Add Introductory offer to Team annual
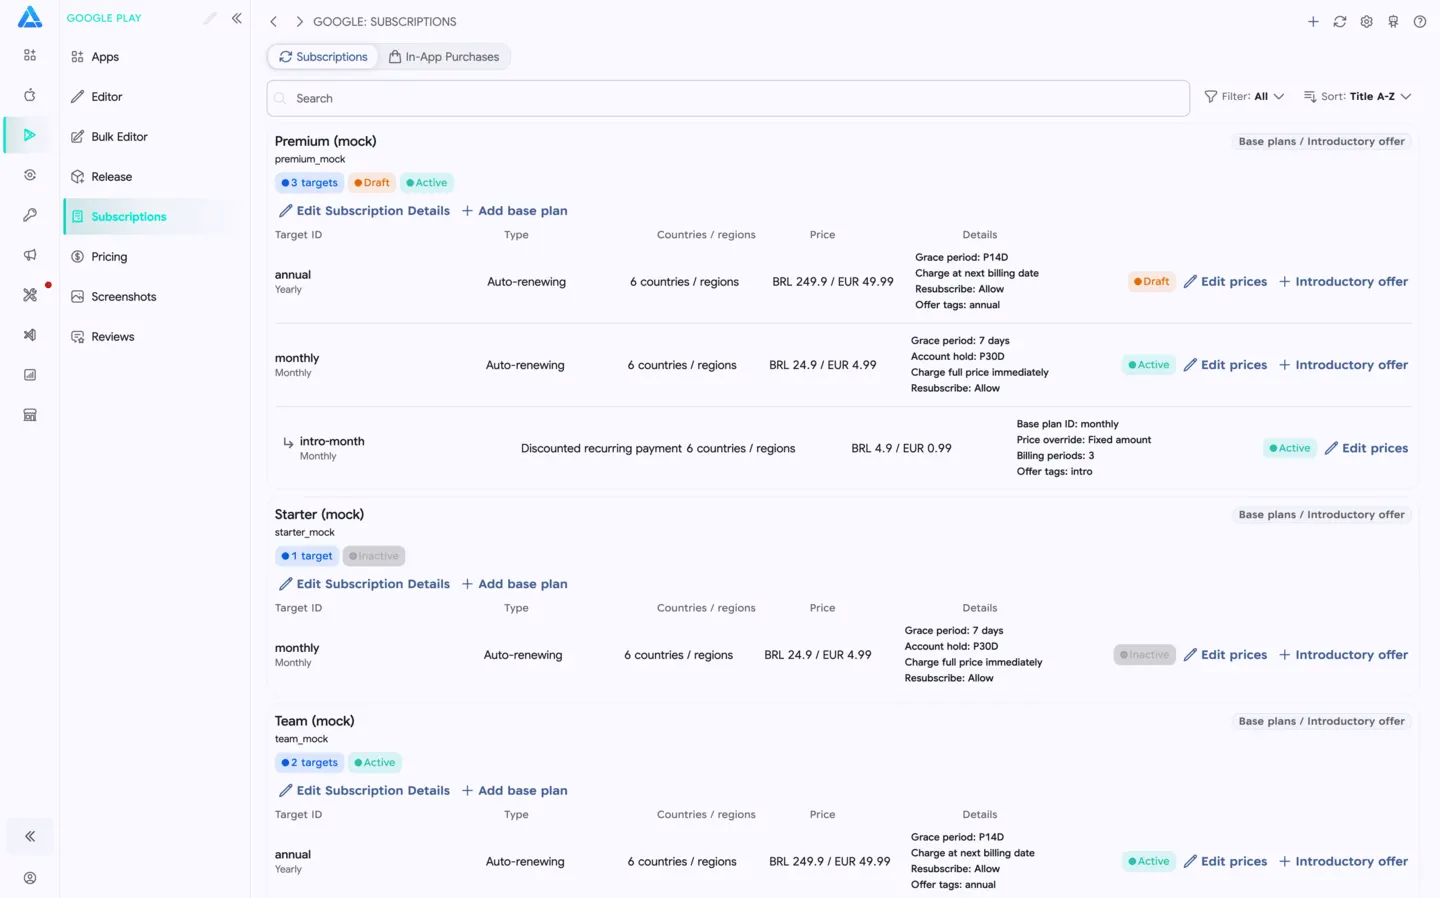1440x898 pixels. [1343, 862]
